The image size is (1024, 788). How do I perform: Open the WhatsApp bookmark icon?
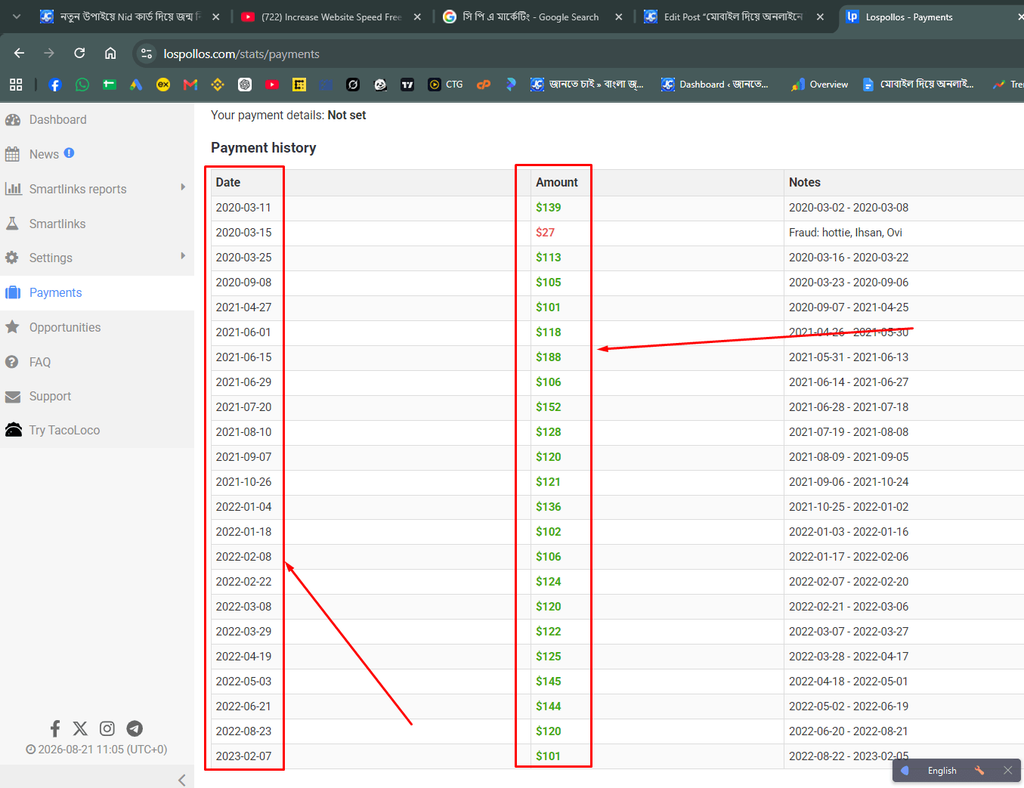point(82,85)
